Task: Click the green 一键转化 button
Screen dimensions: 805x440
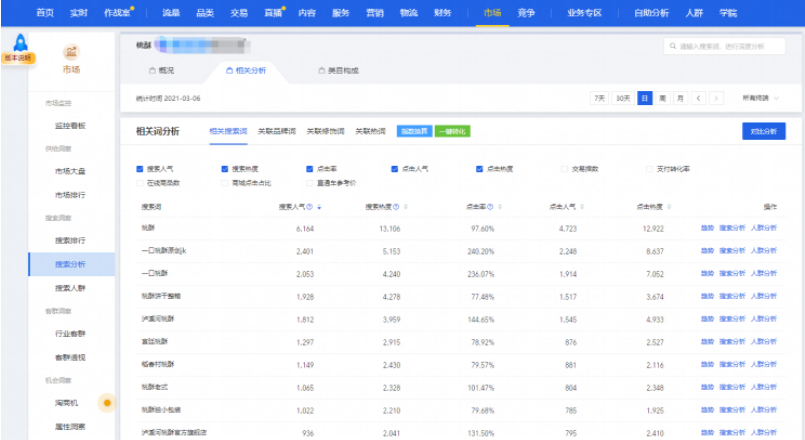Action: coord(452,131)
